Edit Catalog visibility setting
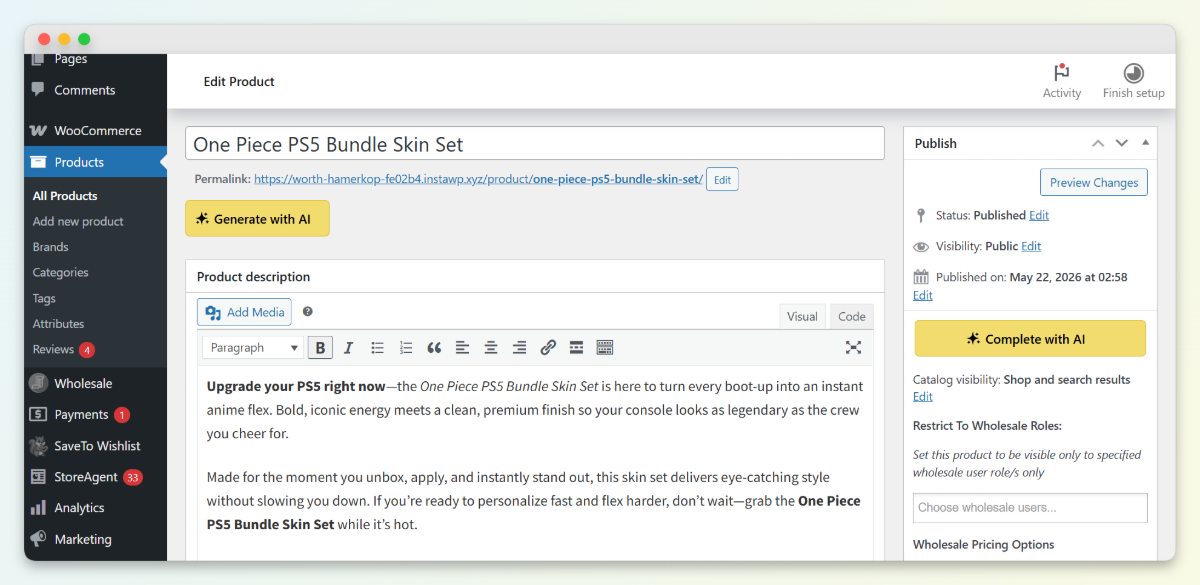1200x585 pixels. 922,397
